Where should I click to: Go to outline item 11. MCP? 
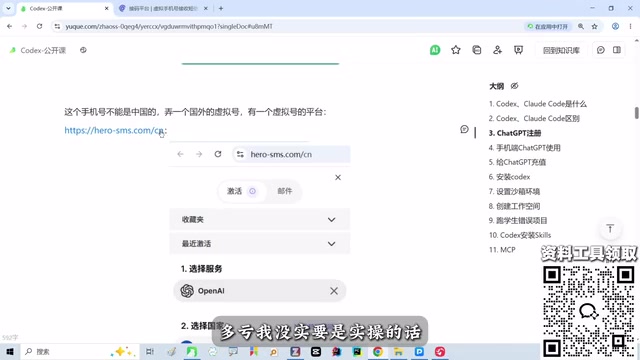[x=502, y=250]
